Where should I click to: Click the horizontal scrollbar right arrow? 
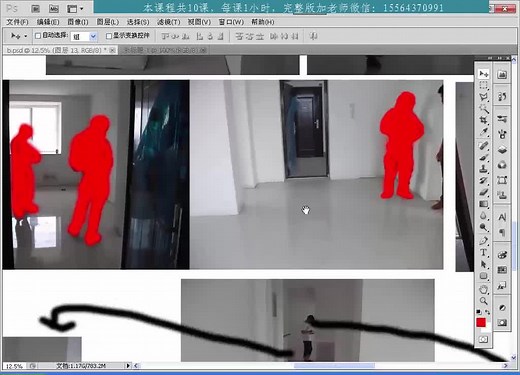coord(505,366)
